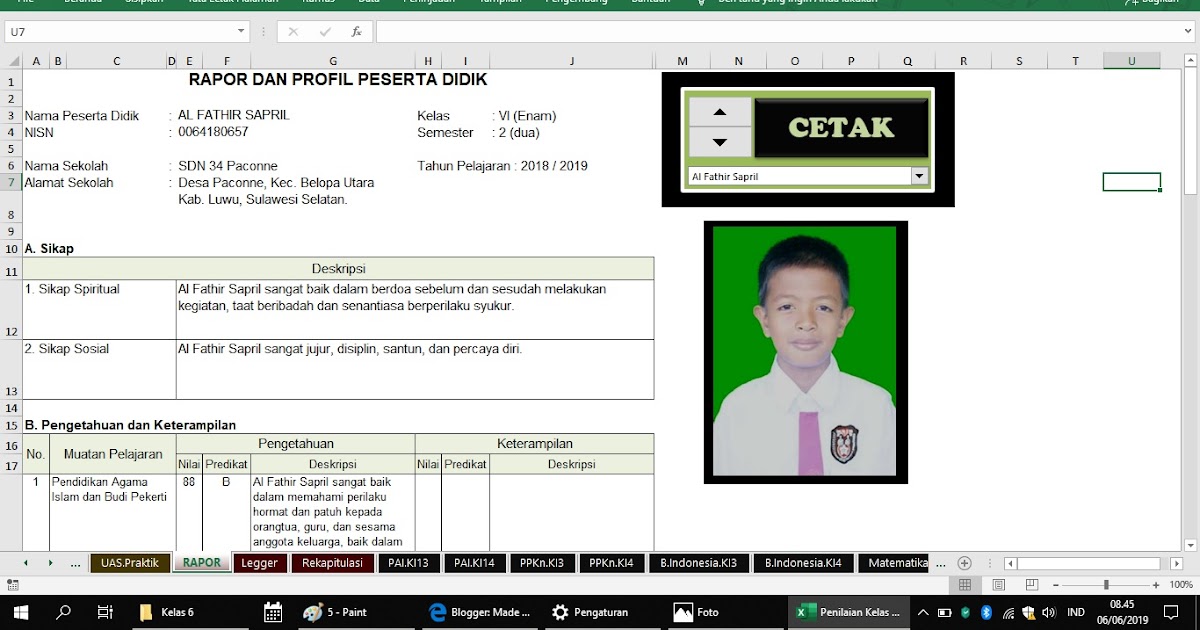The height and width of the screenshot is (630, 1200).
Task: Switch to the UAS.Praktik sheet tab
Action: (130, 563)
